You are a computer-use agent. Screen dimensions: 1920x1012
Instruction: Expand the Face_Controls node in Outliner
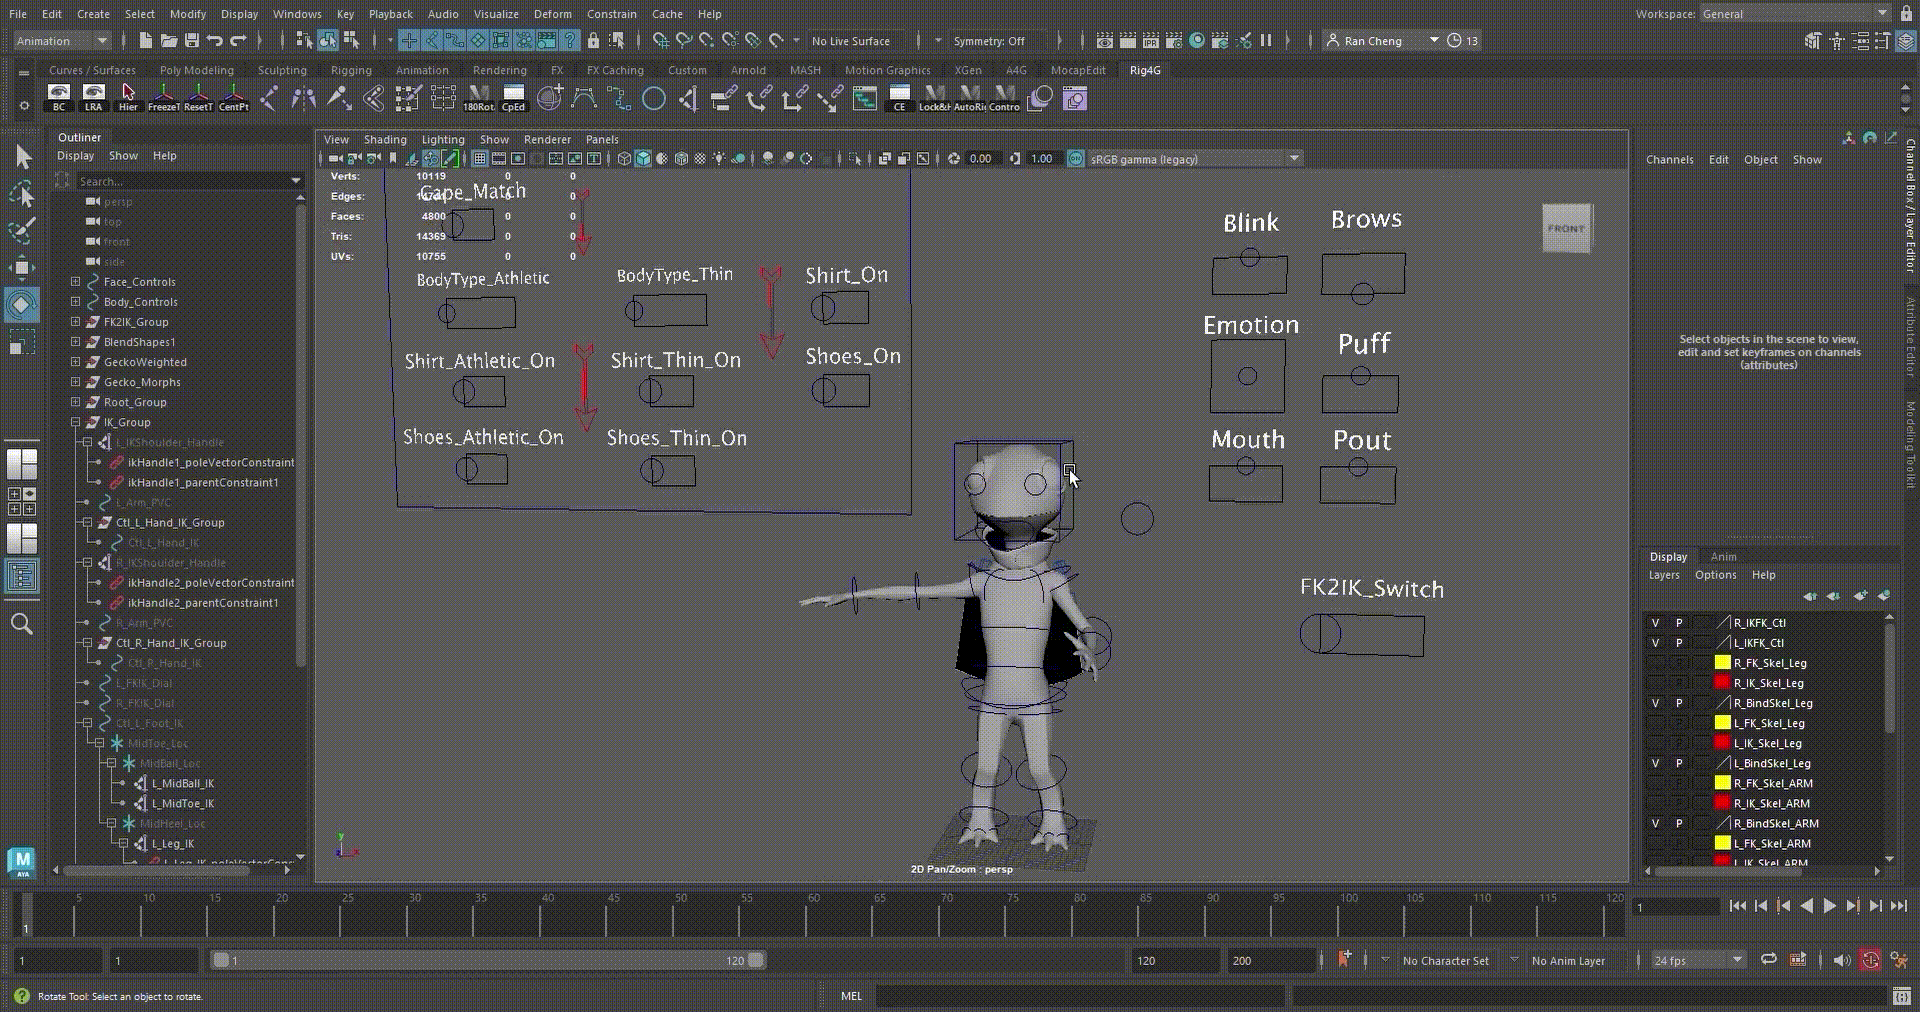point(75,282)
